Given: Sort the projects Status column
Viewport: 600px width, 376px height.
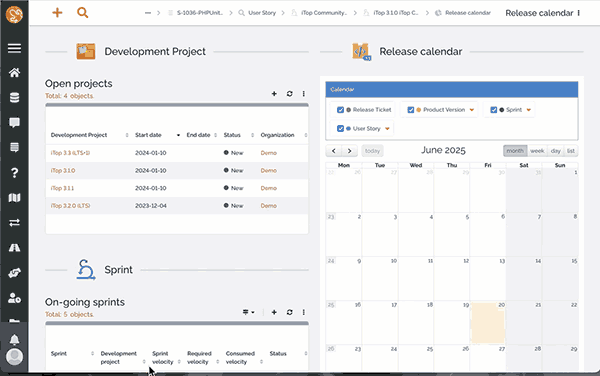Looking at the screenshot, I should [232, 135].
